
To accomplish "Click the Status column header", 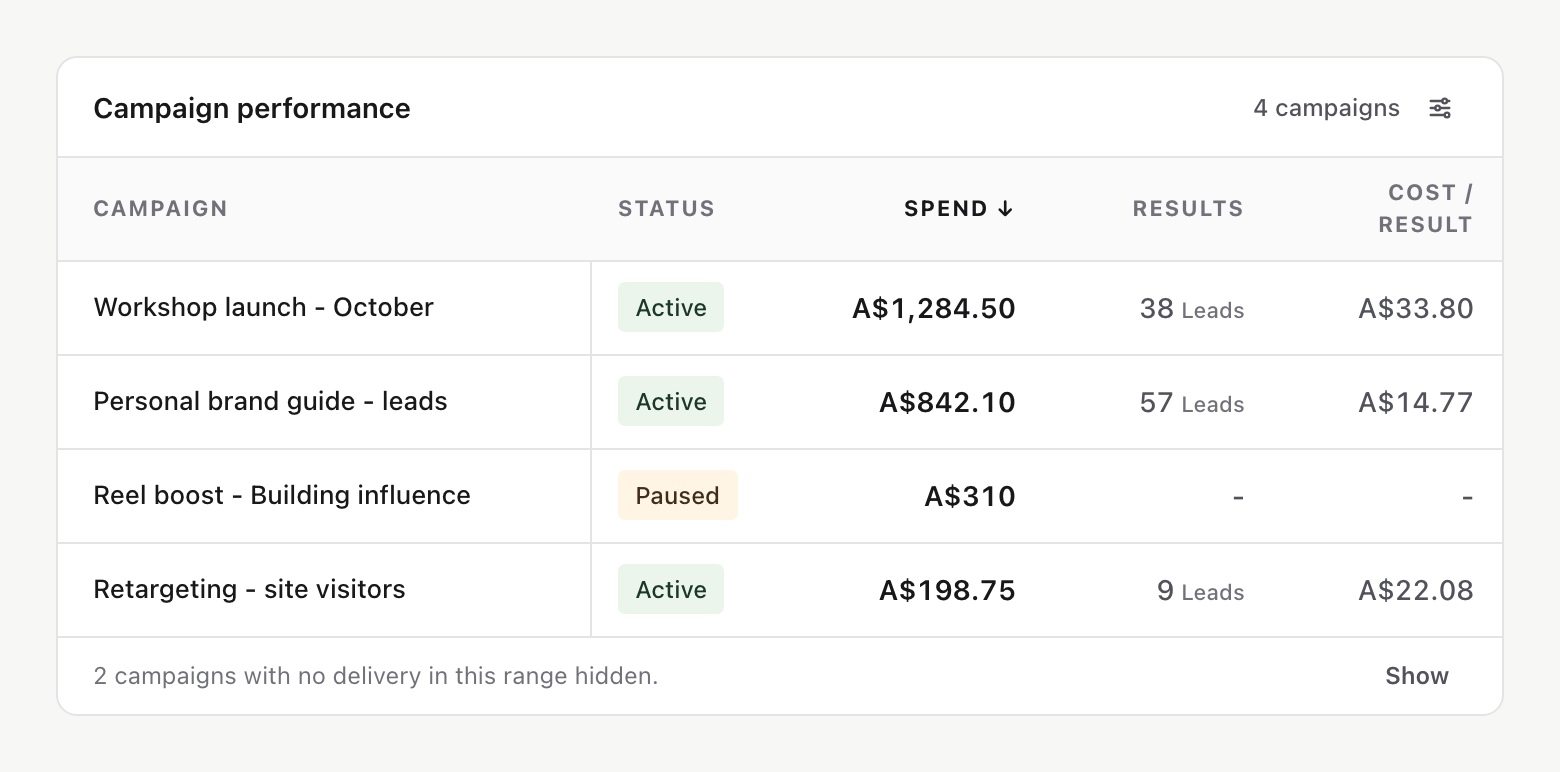I will [666, 209].
